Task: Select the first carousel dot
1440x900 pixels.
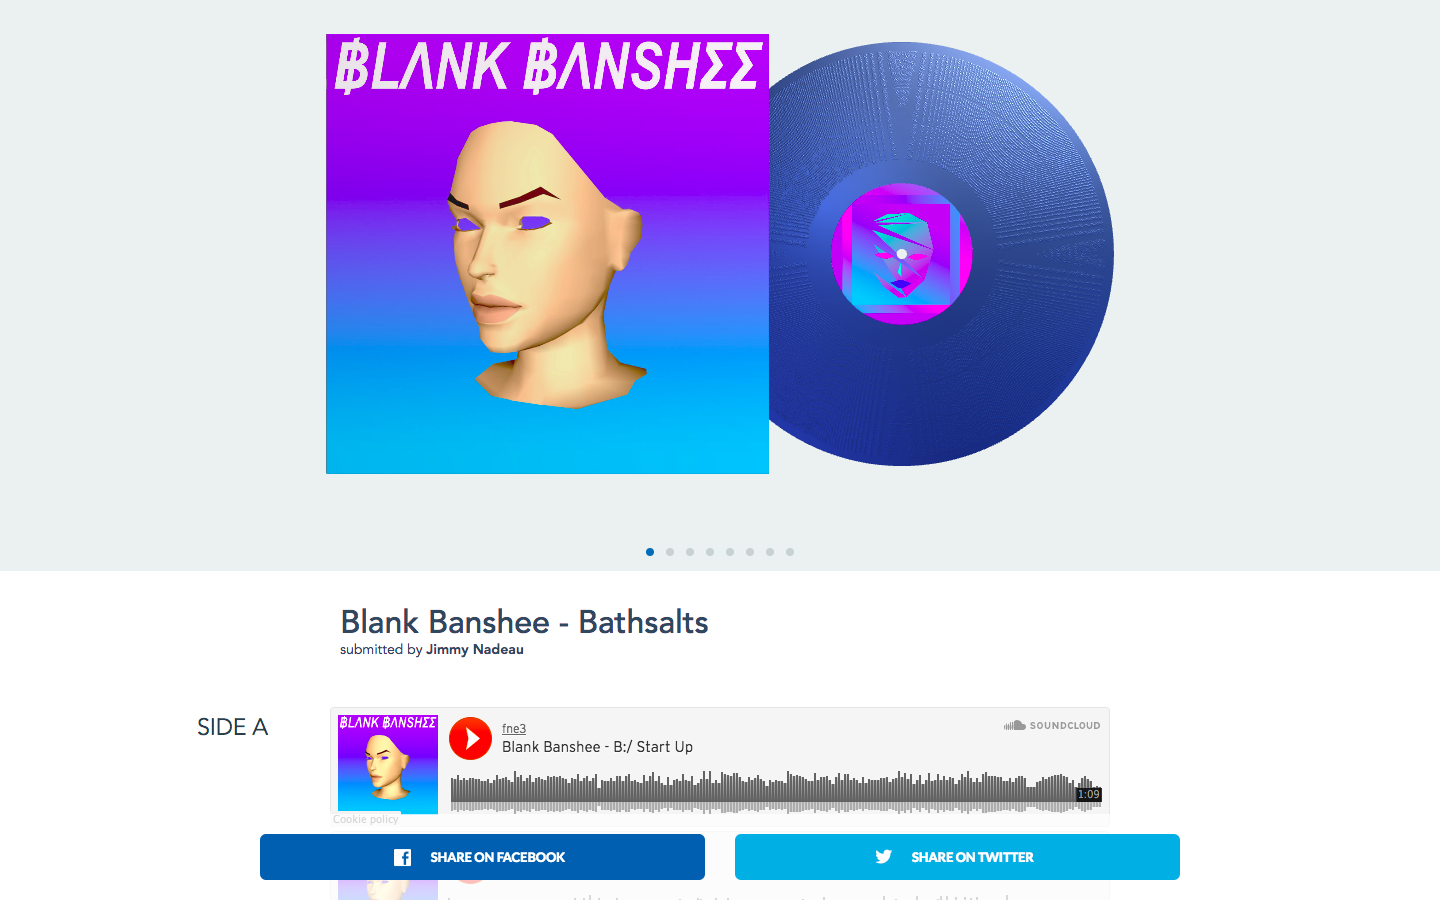Action: coord(650,552)
